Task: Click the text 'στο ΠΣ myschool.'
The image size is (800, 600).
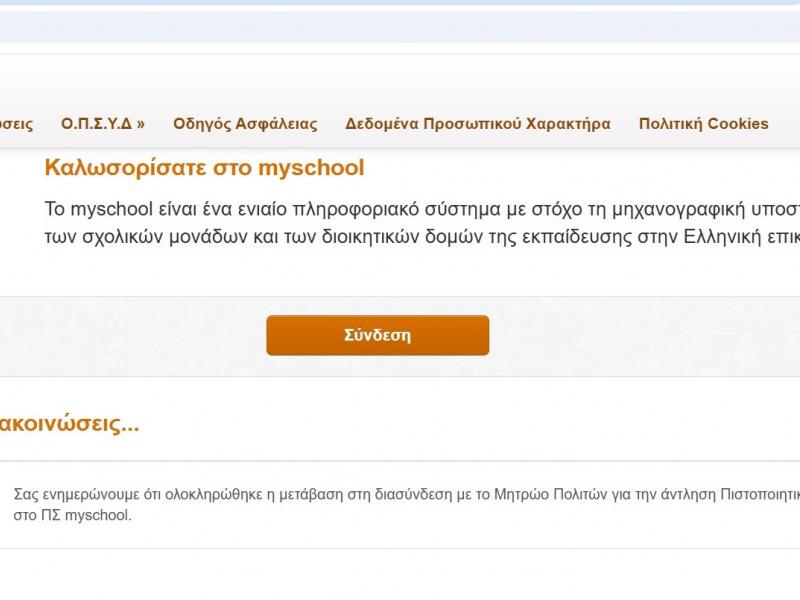Action: tap(72, 515)
